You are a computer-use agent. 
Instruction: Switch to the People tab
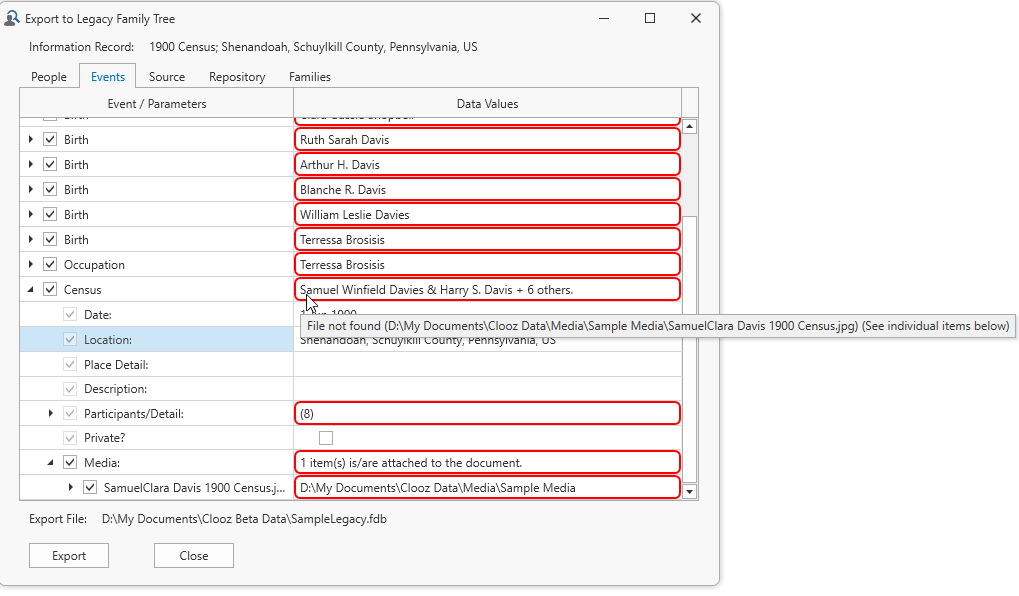pyautogui.click(x=49, y=77)
